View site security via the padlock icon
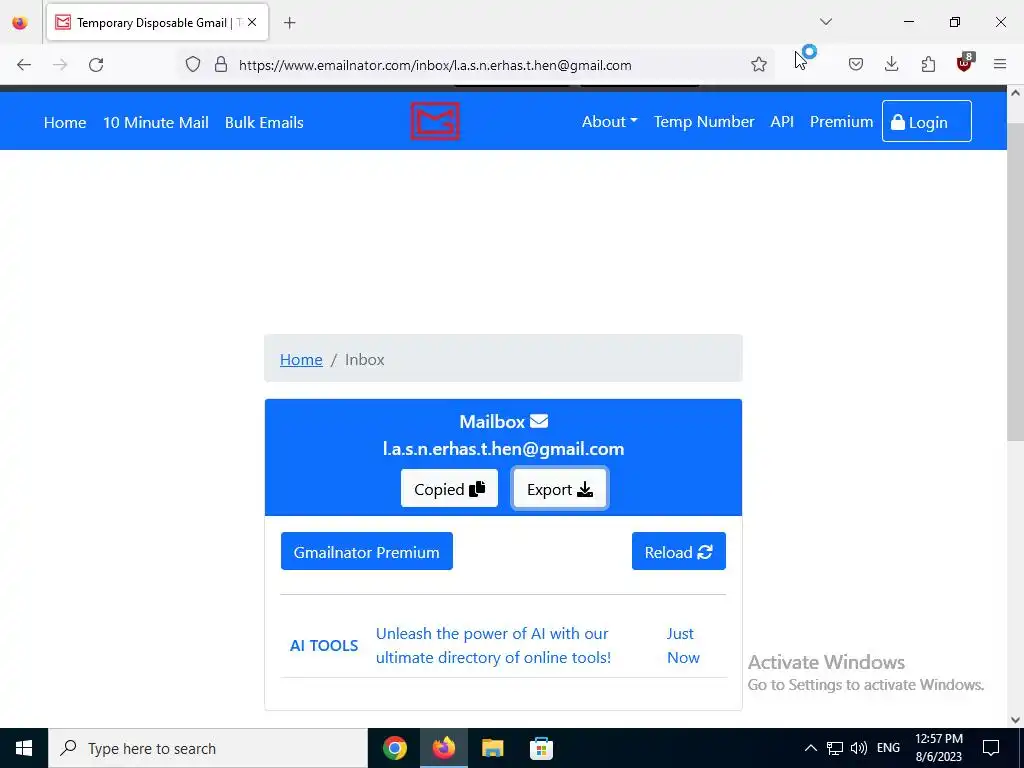Image resolution: width=1024 pixels, height=768 pixels. click(221, 65)
